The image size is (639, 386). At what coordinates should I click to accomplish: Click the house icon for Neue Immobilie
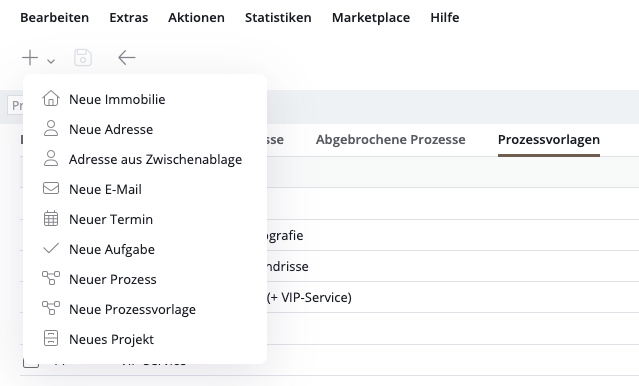(x=51, y=99)
